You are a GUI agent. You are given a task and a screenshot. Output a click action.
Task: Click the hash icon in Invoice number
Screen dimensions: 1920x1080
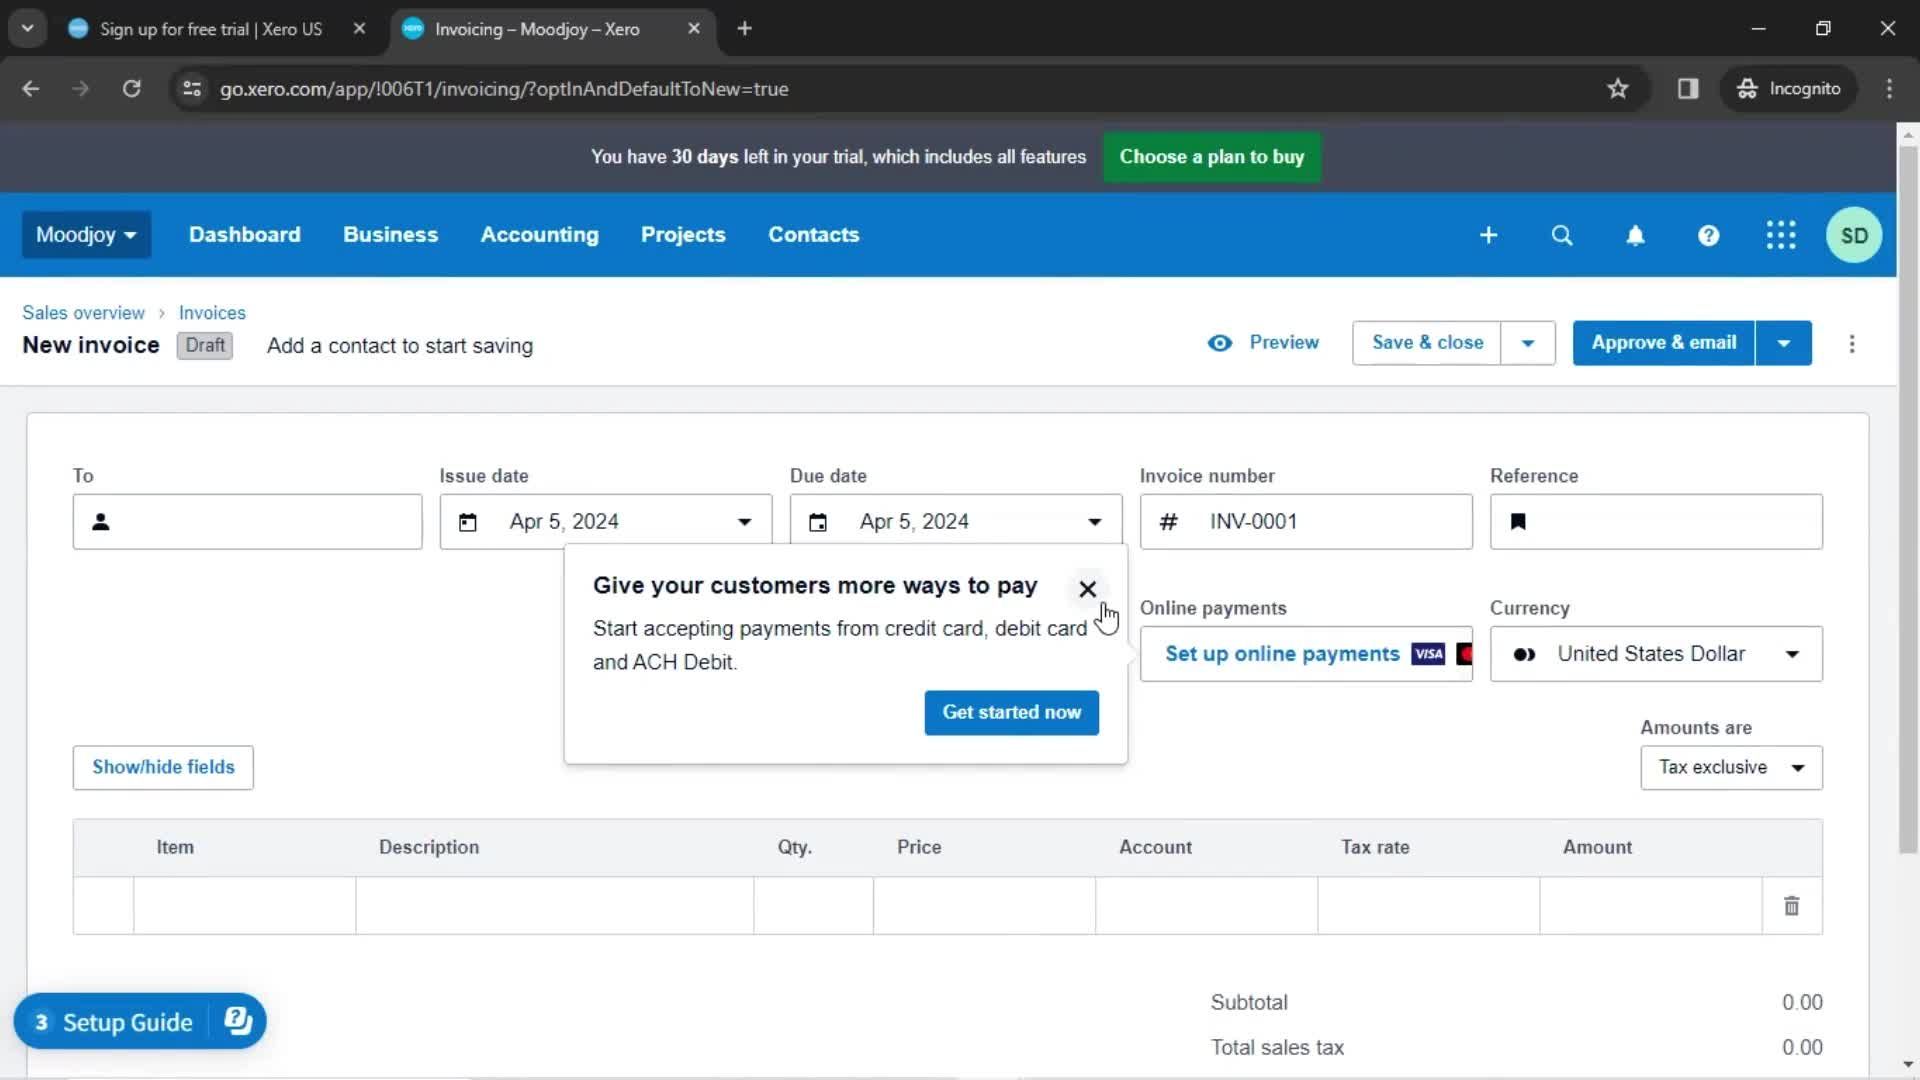[x=1168, y=522]
